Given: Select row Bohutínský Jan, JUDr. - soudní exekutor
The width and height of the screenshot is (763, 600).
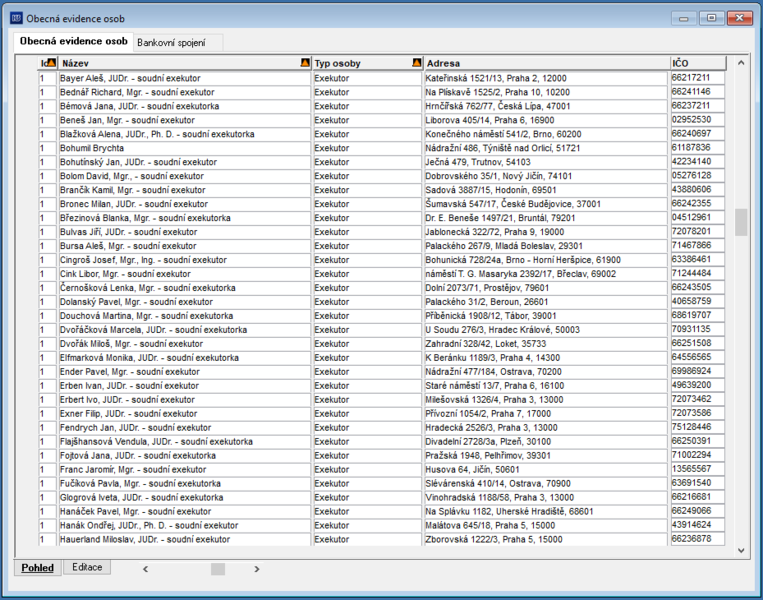Looking at the screenshot, I should click(x=382, y=162).
